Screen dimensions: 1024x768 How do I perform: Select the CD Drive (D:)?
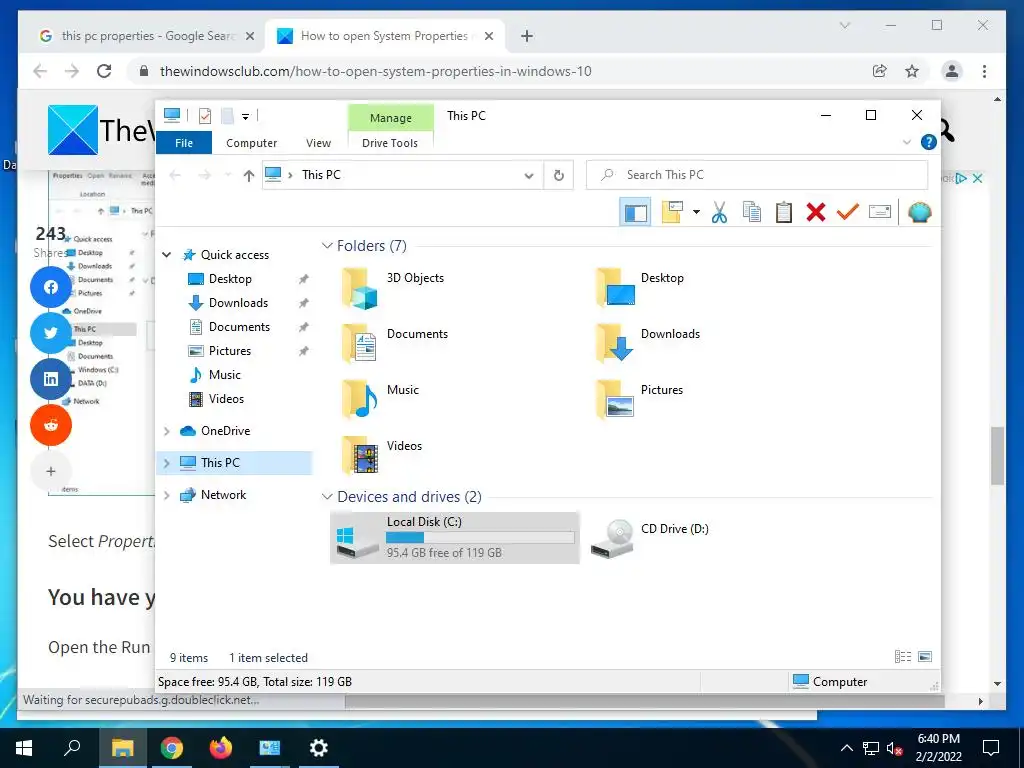pos(650,537)
